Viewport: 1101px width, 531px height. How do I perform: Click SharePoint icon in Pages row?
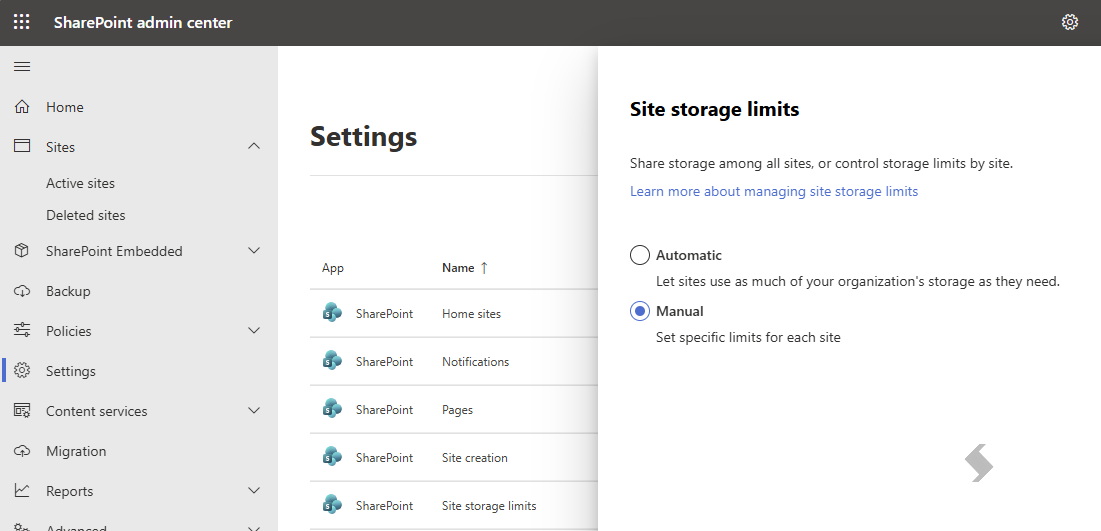(x=331, y=409)
